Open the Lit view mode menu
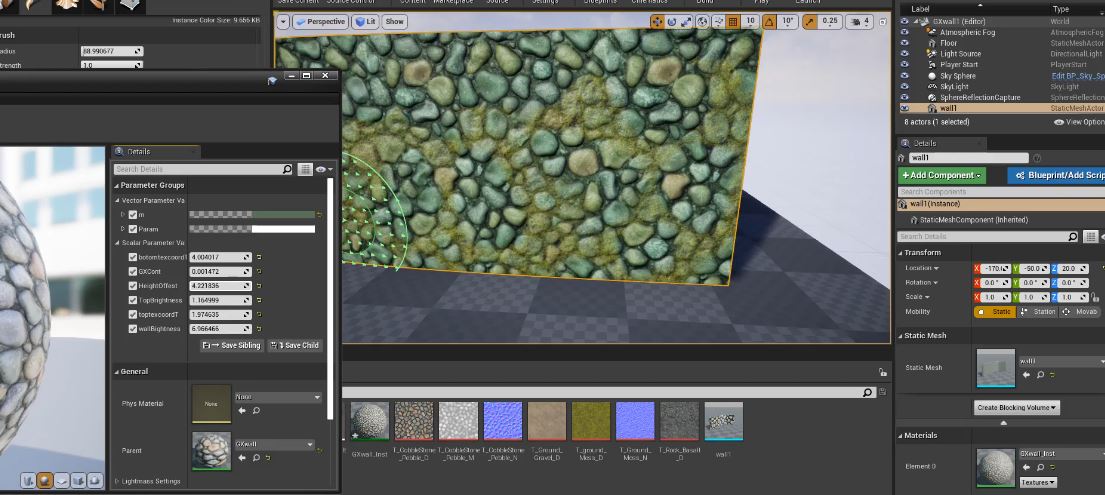This screenshot has height=495, width=1105. [x=366, y=21]
